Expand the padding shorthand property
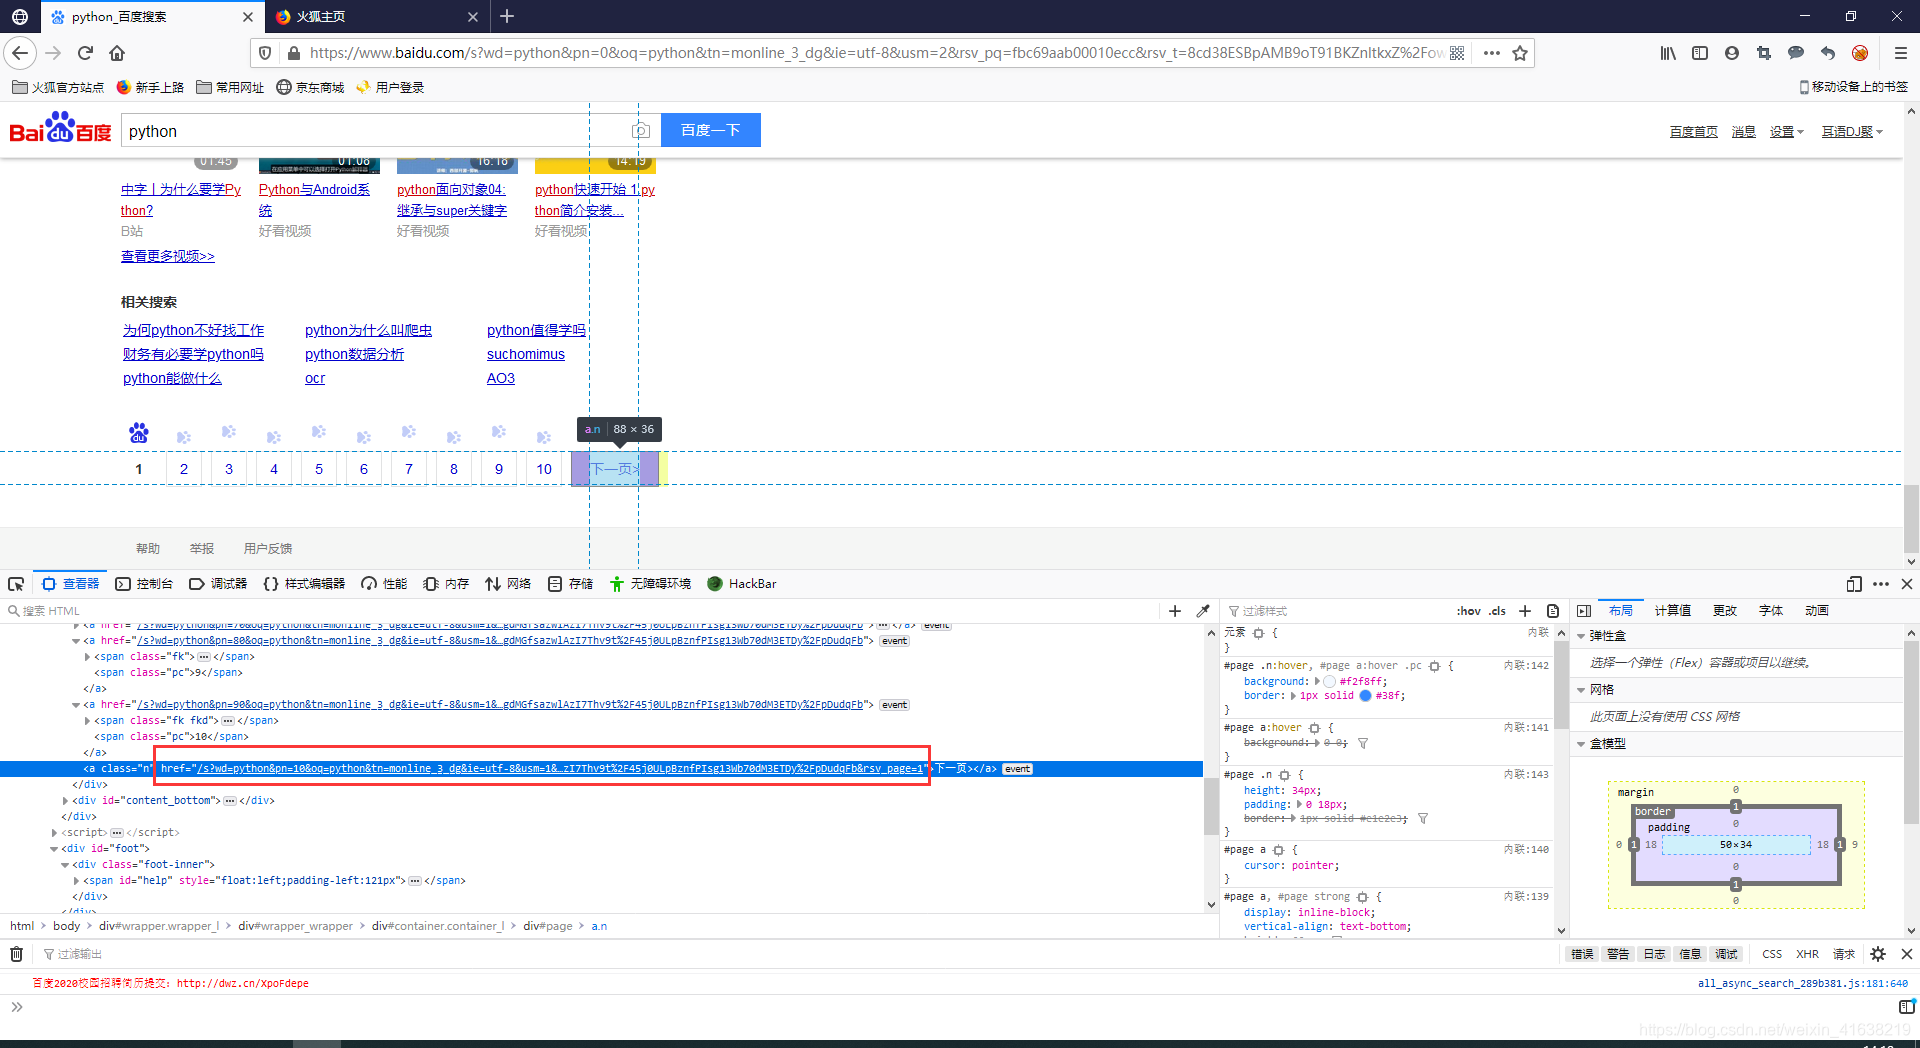Viewport: 1920px width, 1048px height. (1299, 805)
